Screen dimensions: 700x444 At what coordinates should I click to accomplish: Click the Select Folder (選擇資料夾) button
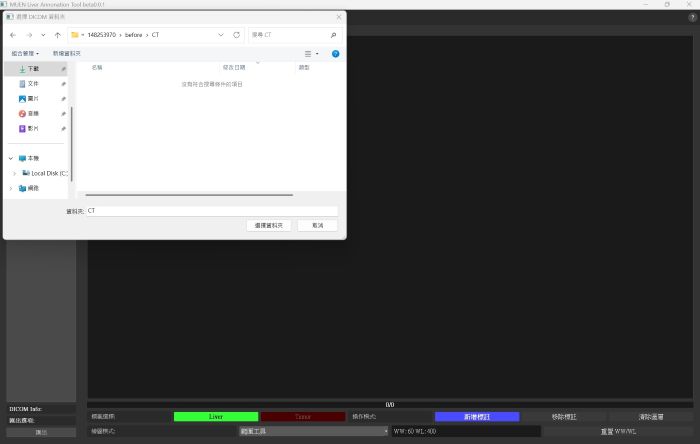click(269, 225)
